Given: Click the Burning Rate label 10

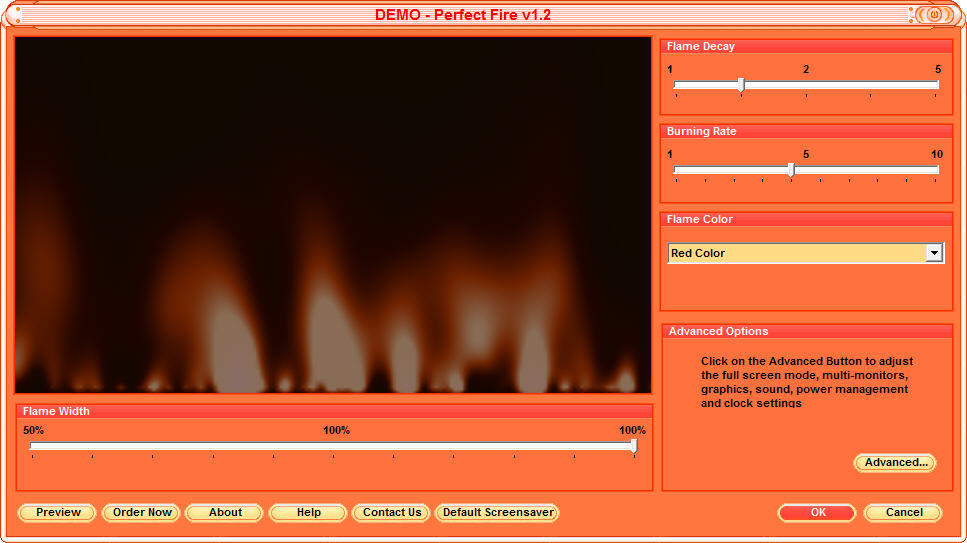Looking at the screenshot, I should [x=937, y=154].
